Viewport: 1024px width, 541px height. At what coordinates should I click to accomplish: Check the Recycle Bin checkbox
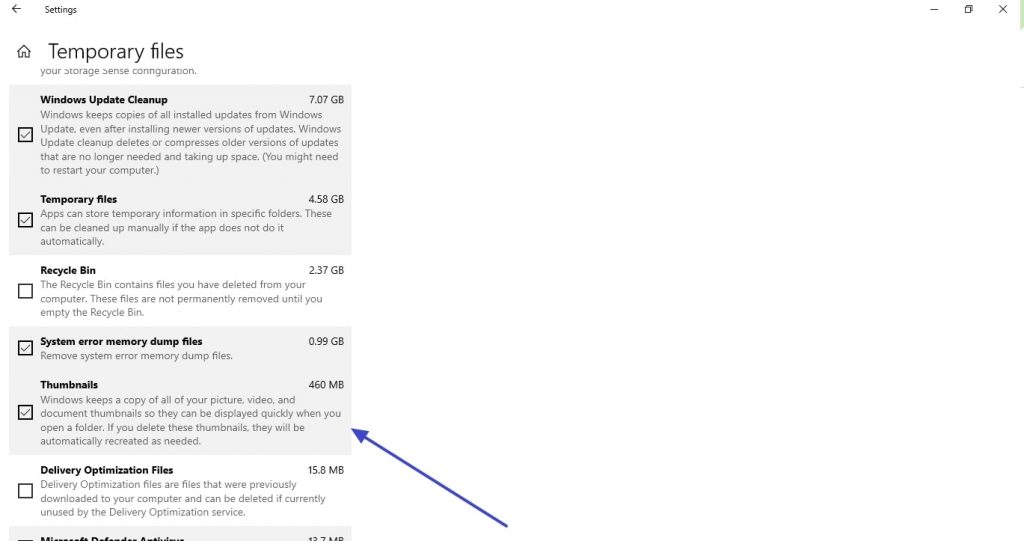tap(25, 291)
